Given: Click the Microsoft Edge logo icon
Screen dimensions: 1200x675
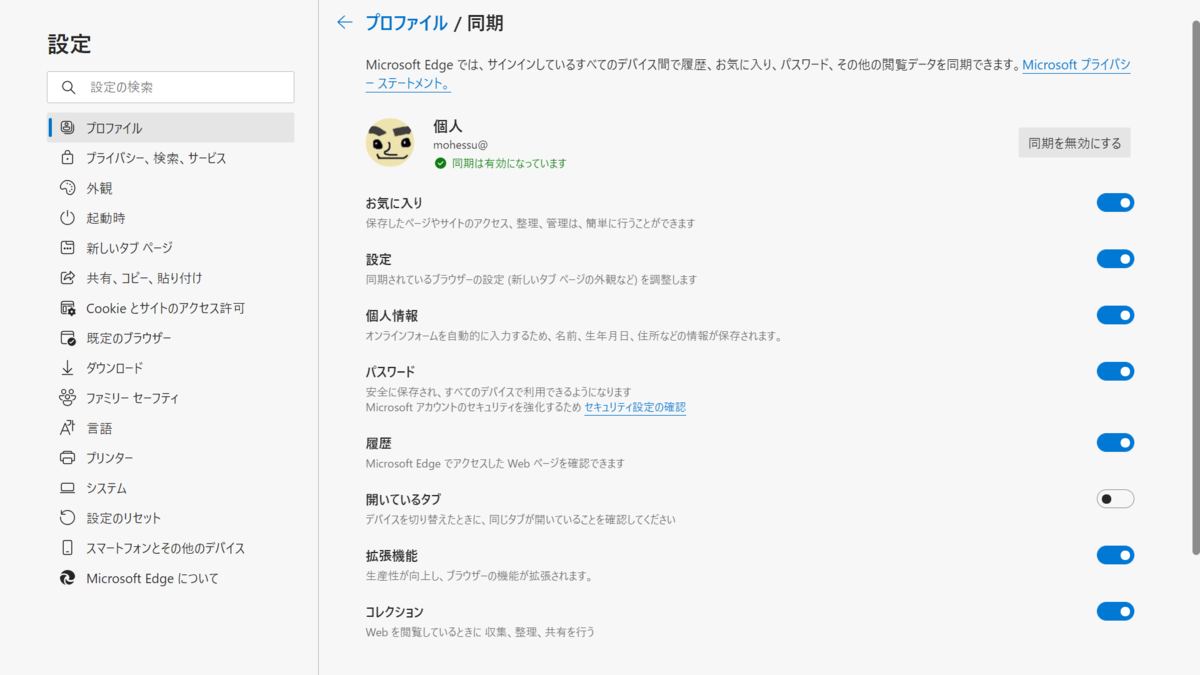Looking at the screenshot, I should click(x=67, y=578).
